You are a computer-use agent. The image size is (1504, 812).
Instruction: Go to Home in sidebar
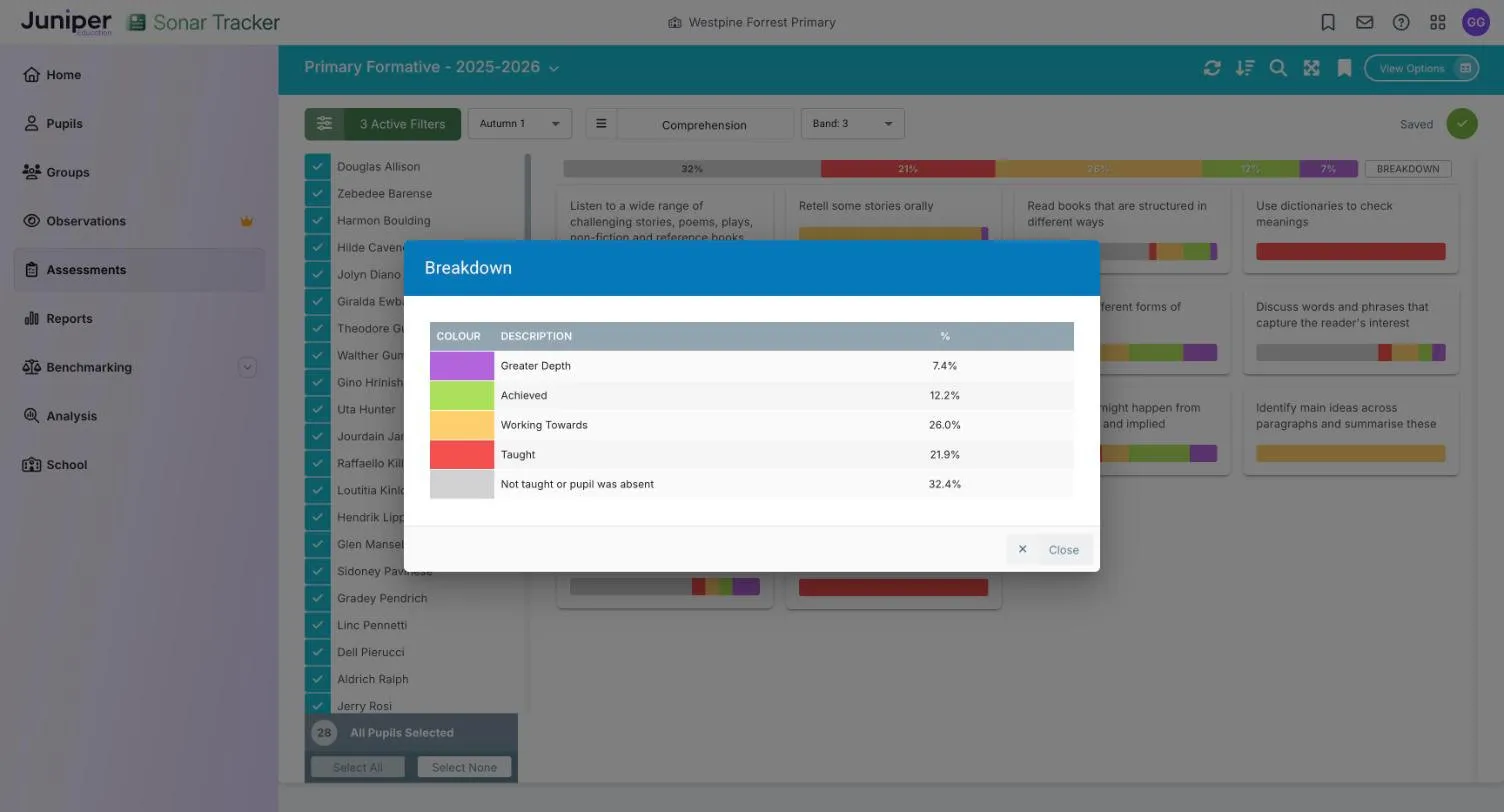click(x=139, y=75)
